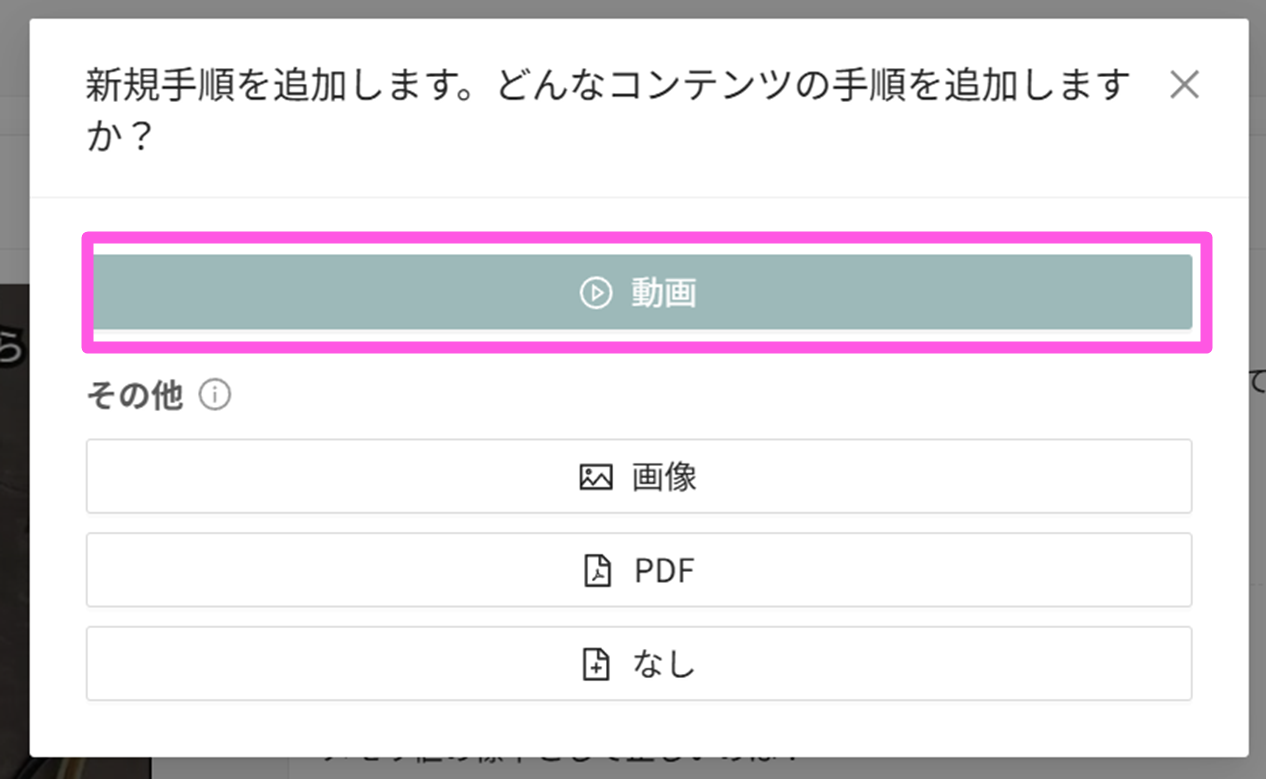Click the picture icon on the 画像 button

[x=595, y=477]
